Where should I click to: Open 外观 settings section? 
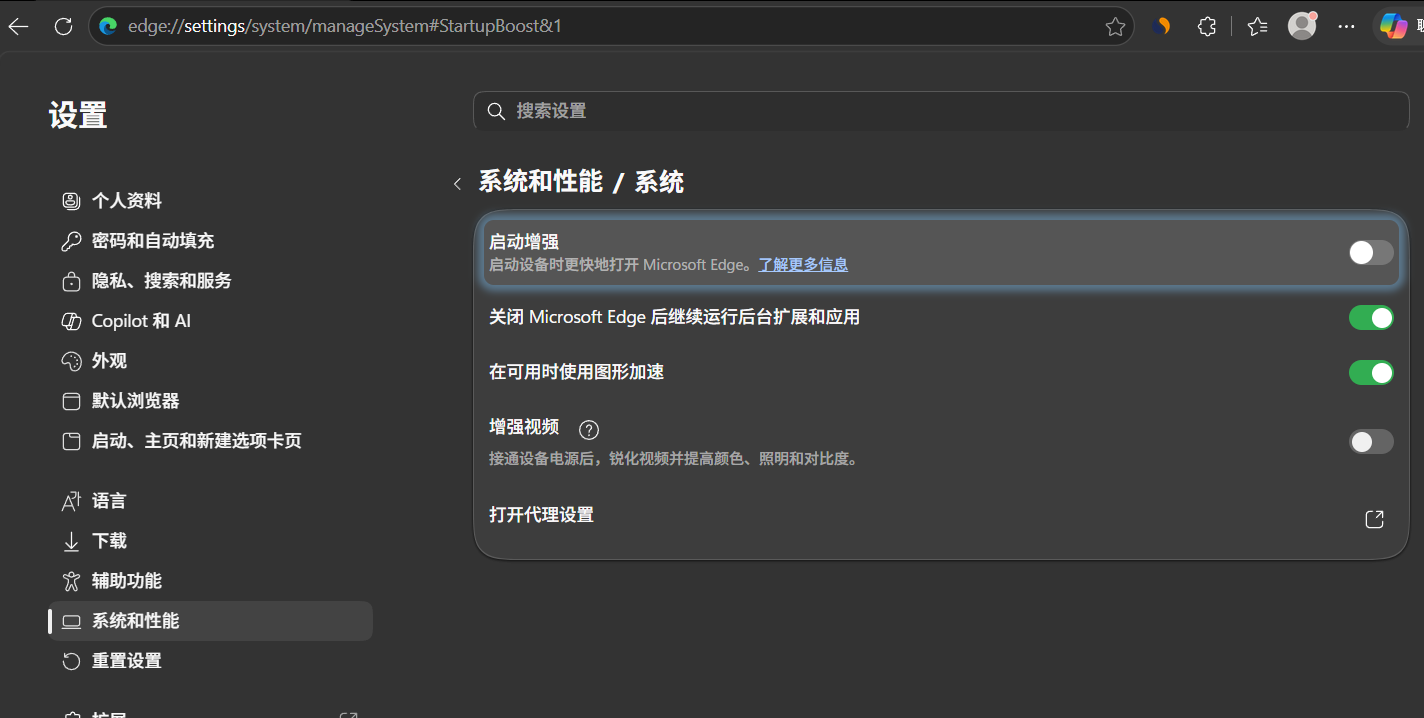pyautogui.click(x=210, y=361)
